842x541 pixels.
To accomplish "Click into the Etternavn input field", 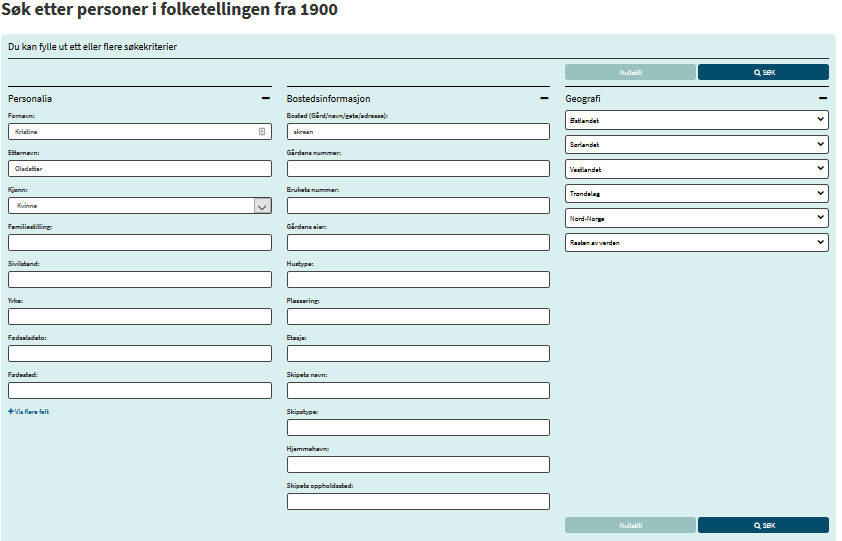I will pos(140,168).
